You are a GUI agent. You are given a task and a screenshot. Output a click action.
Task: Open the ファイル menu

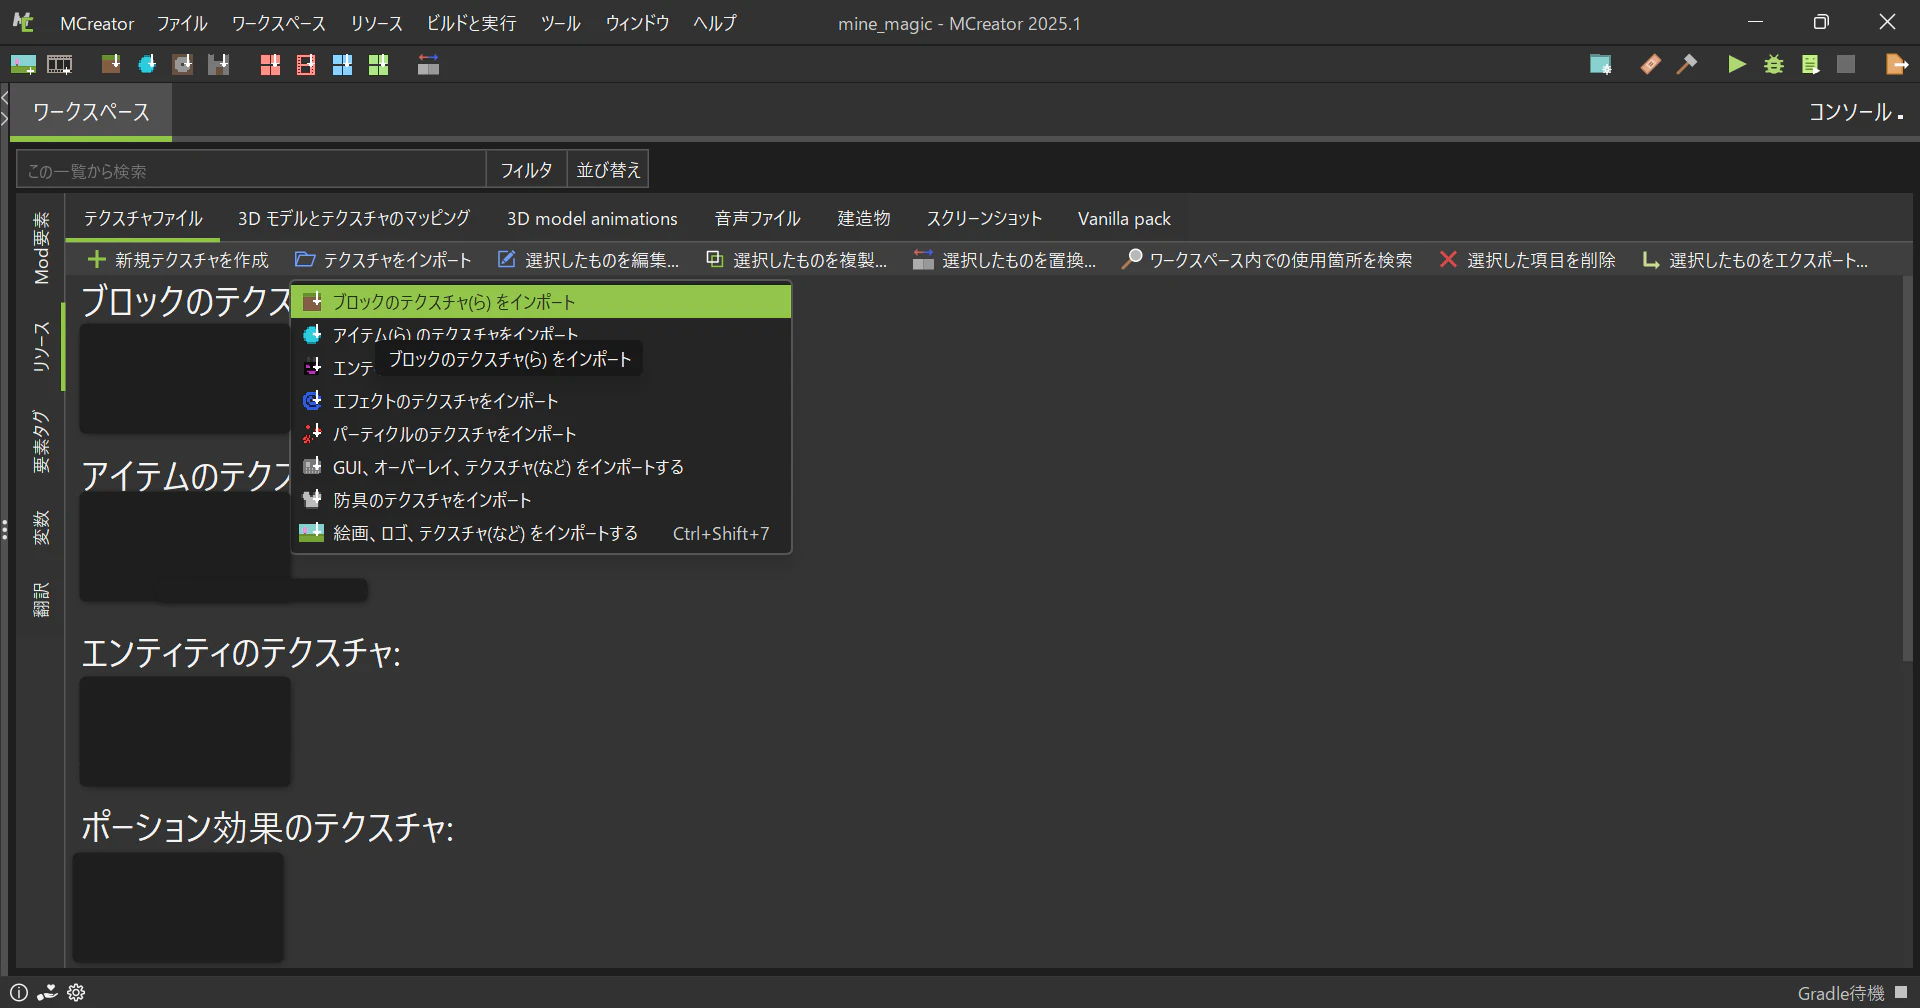[182, 23]
